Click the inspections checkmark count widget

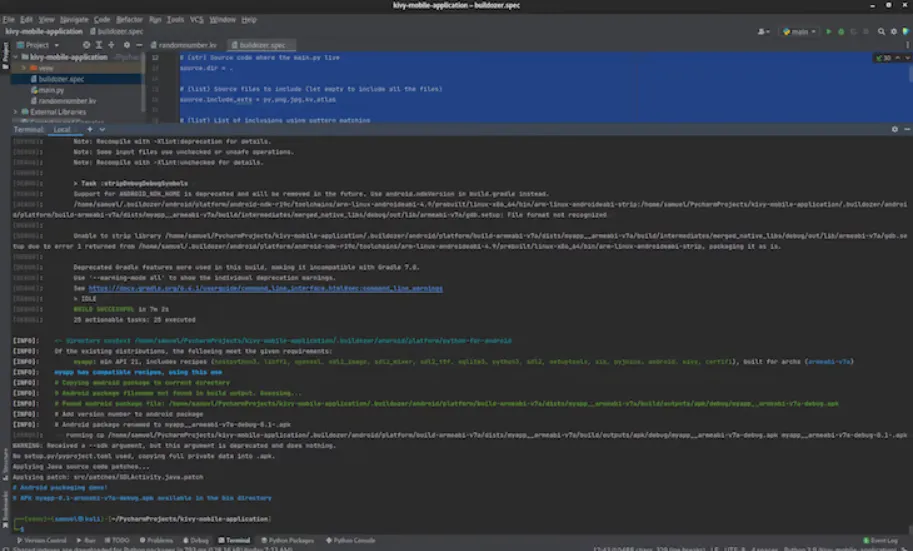(x=883, y=58)
